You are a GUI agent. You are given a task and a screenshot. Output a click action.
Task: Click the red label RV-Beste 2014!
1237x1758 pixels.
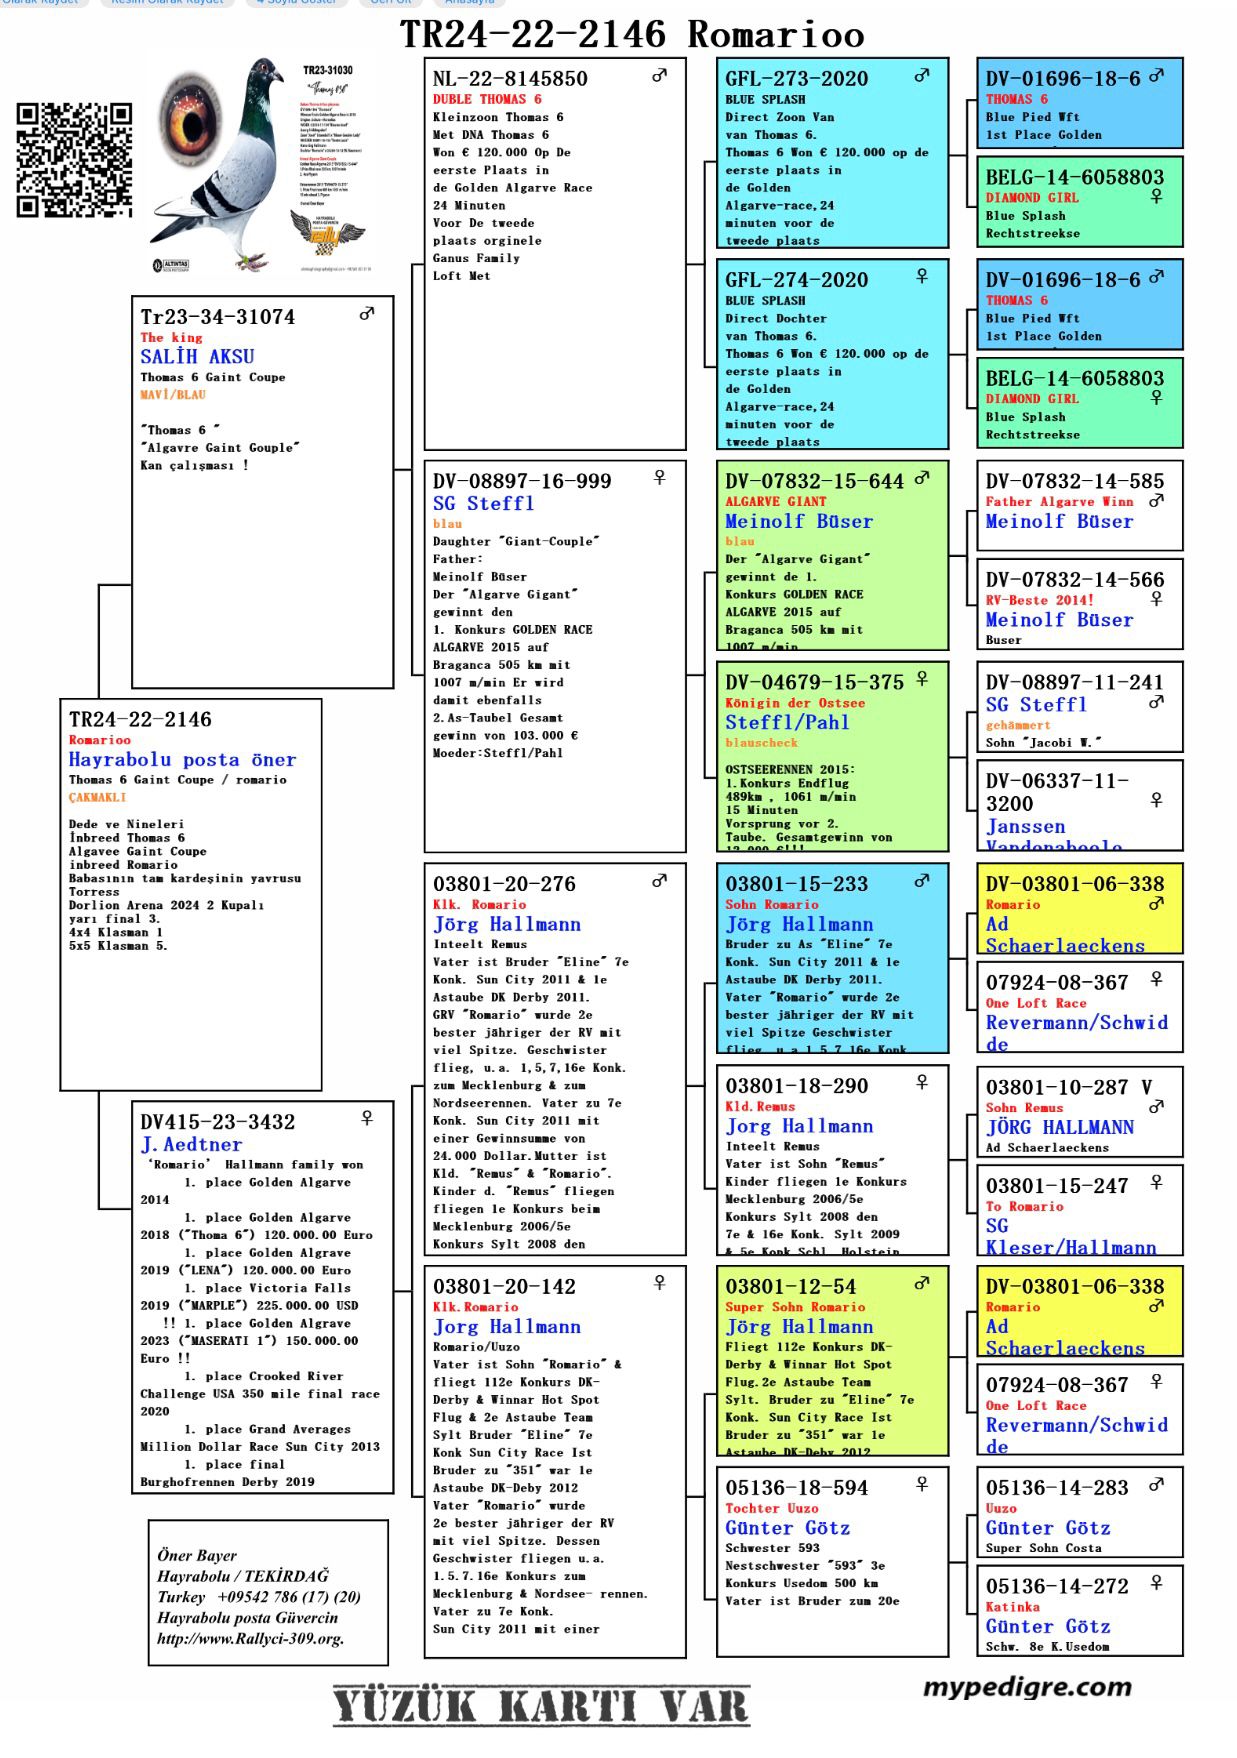(1039, 601)
